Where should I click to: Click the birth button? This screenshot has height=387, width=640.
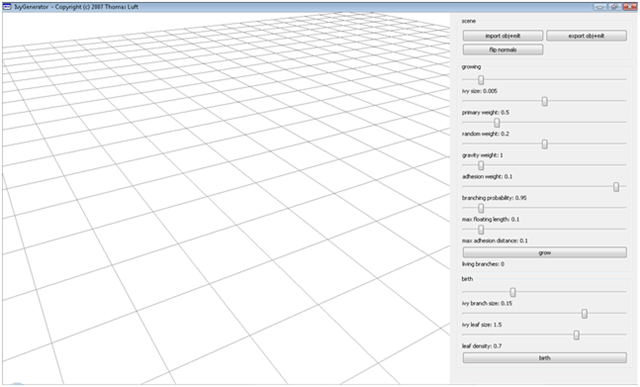pos(544,358)
